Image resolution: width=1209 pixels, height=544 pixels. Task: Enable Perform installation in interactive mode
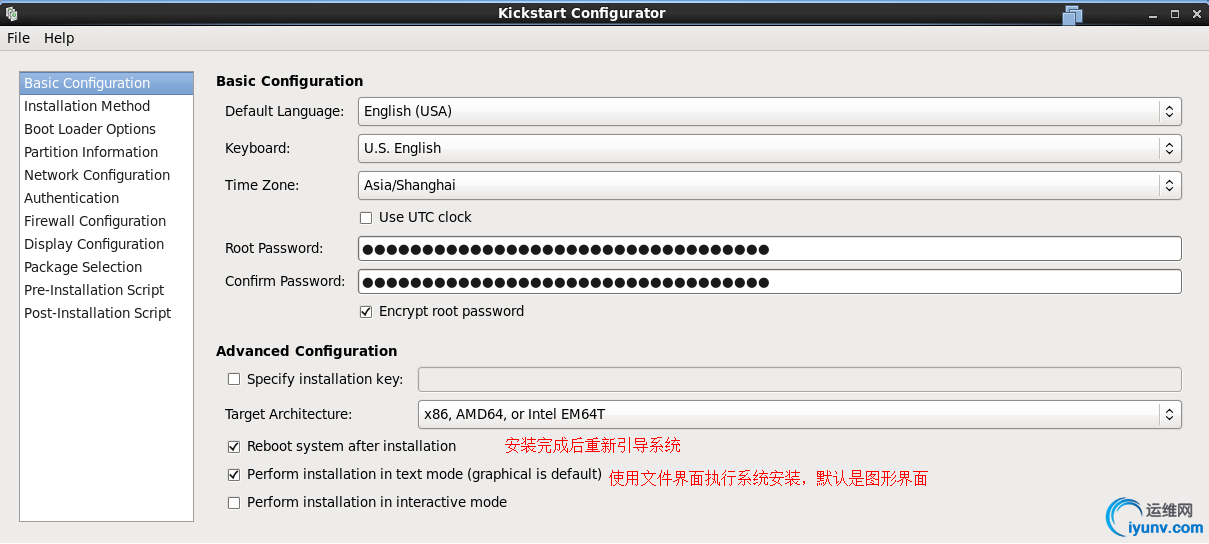[234, 502]
